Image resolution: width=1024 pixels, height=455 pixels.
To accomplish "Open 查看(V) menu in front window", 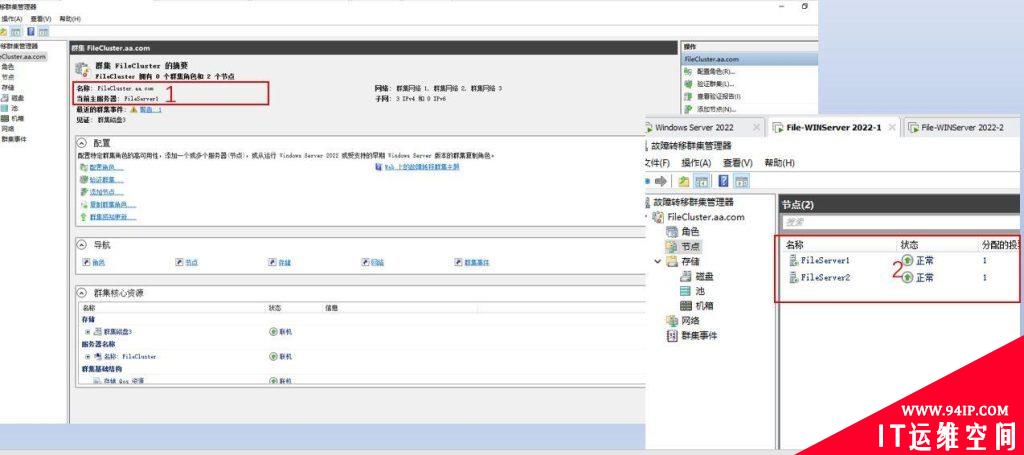I will [x=737, y=163].
